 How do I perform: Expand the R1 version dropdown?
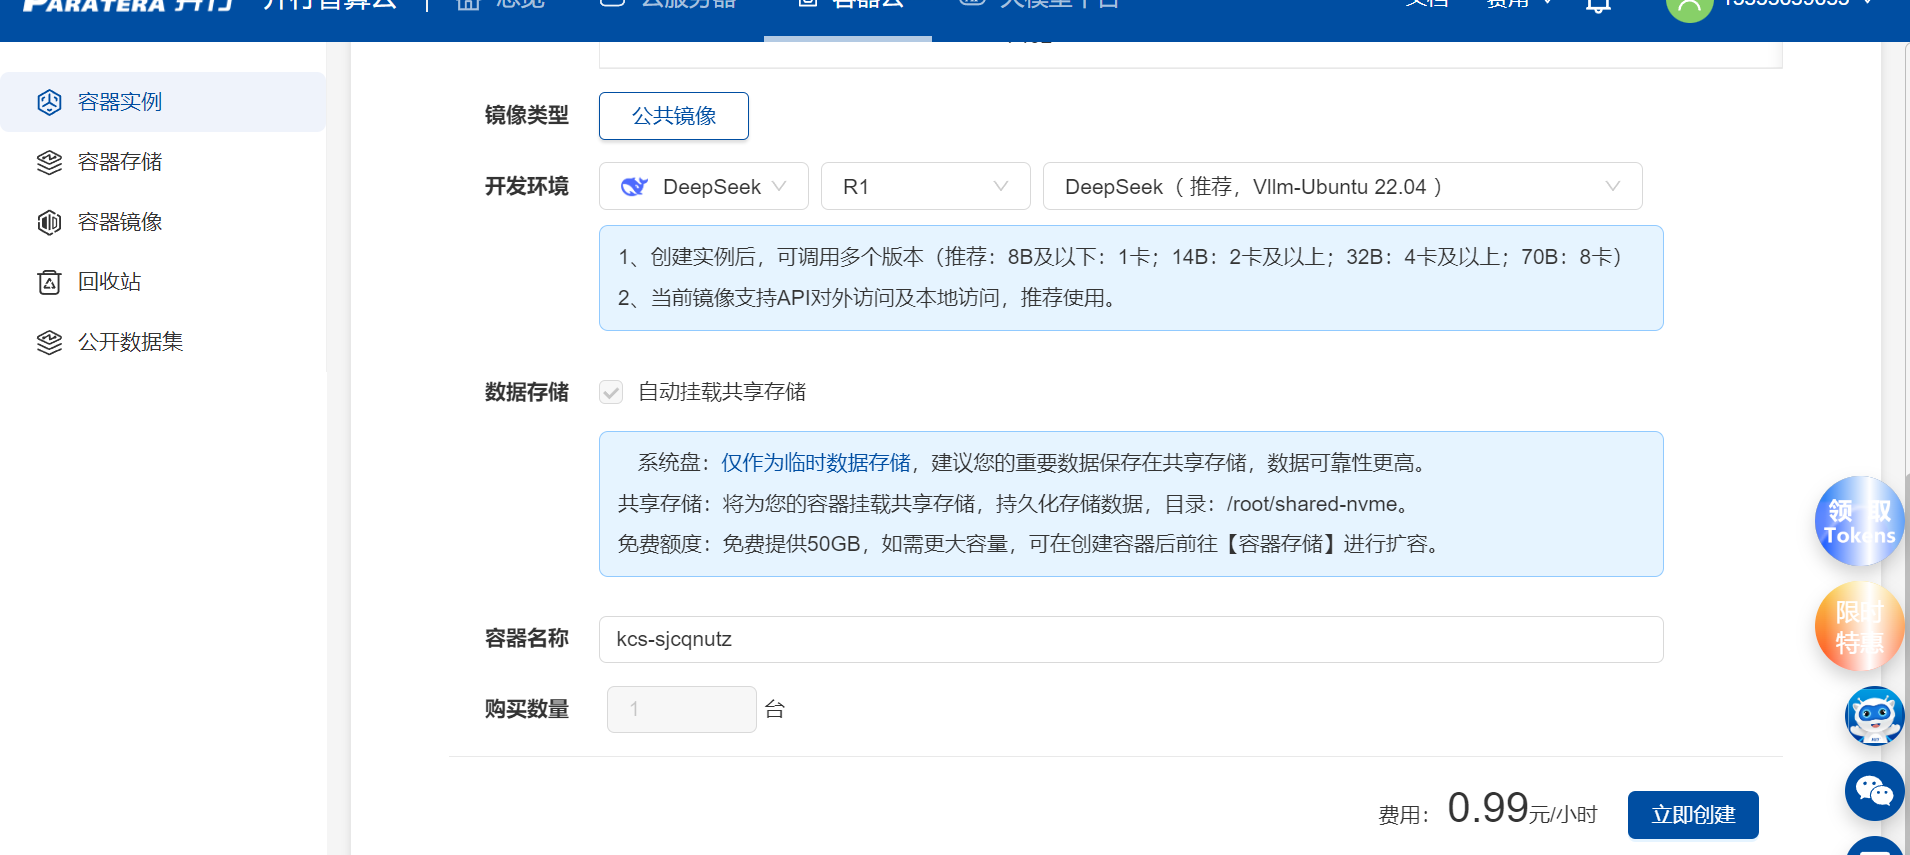[926, 186]
